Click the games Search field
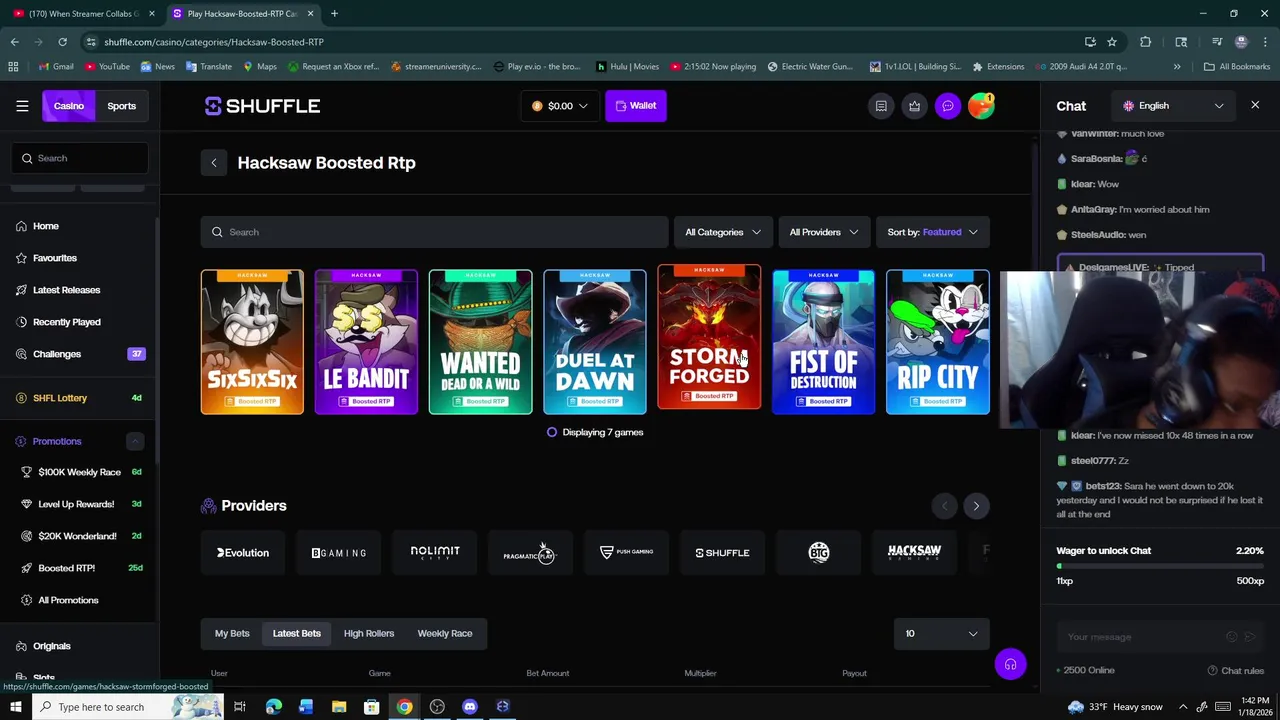 tap(434, 232)
